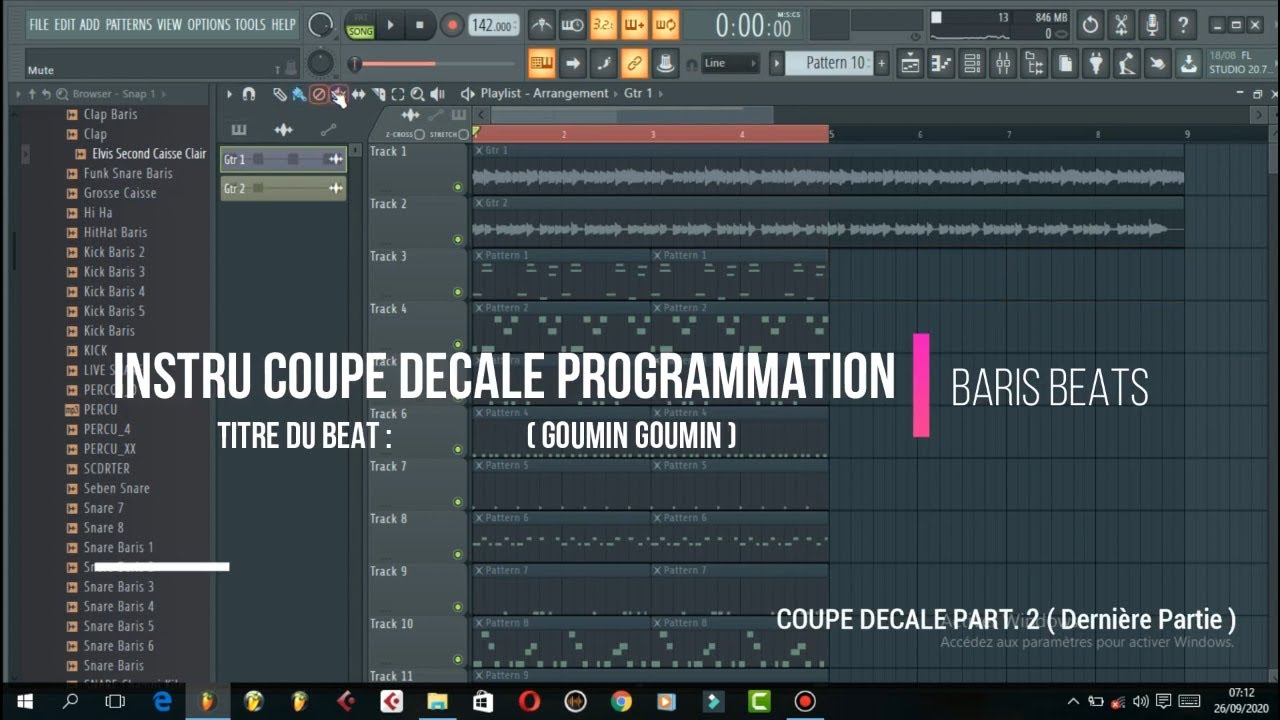Viewport: 1280px width, 720px height.
Task: Toggle typing keyboard to piano
Action: pyautogui.click(x=541, y=63)
